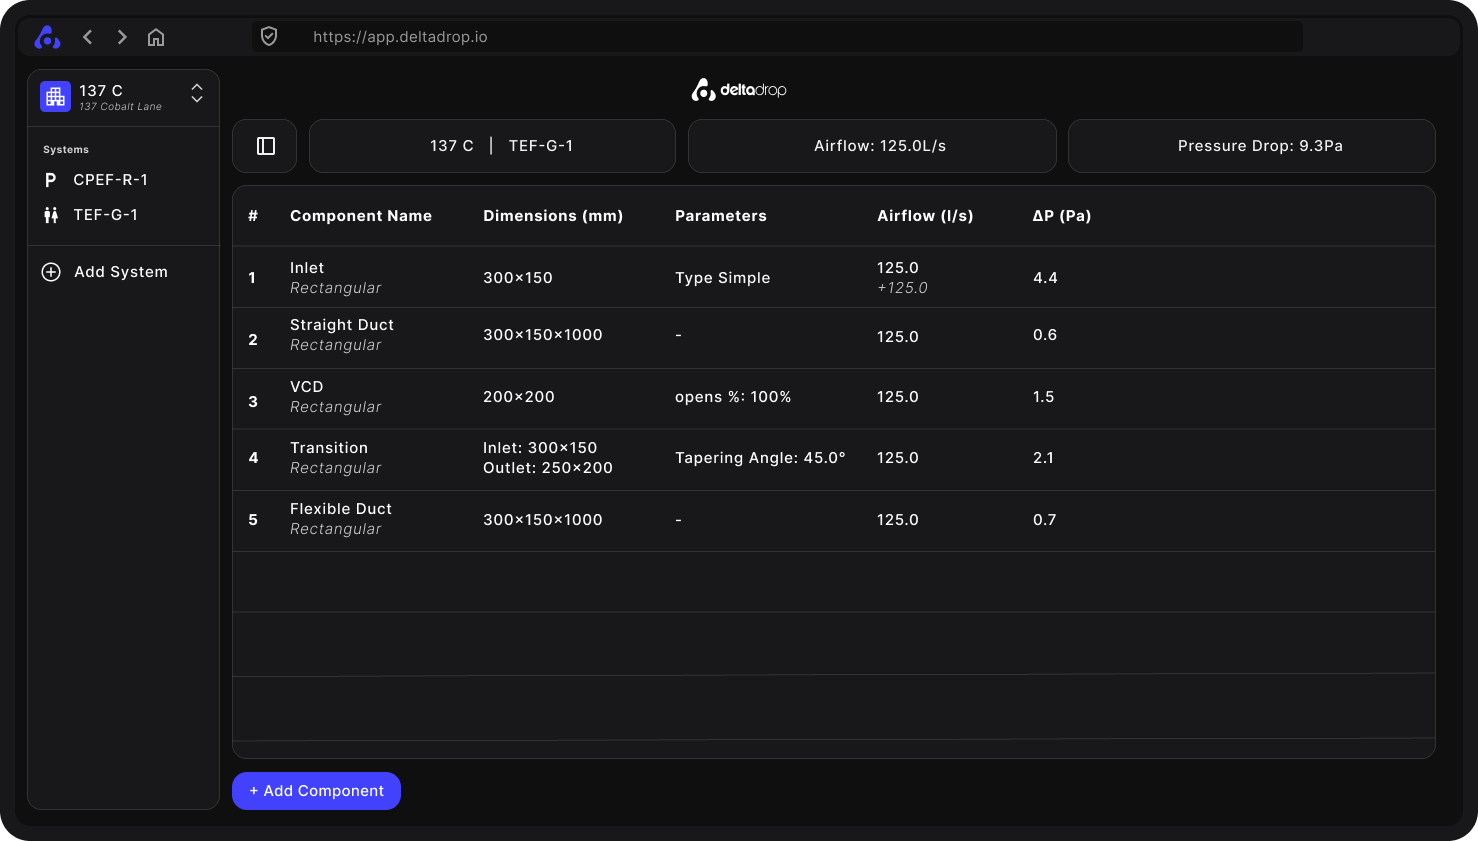Select the TEF-G-1 system in sidebar
Viewport: 1478px width, 841px height.
pos(105,215)
